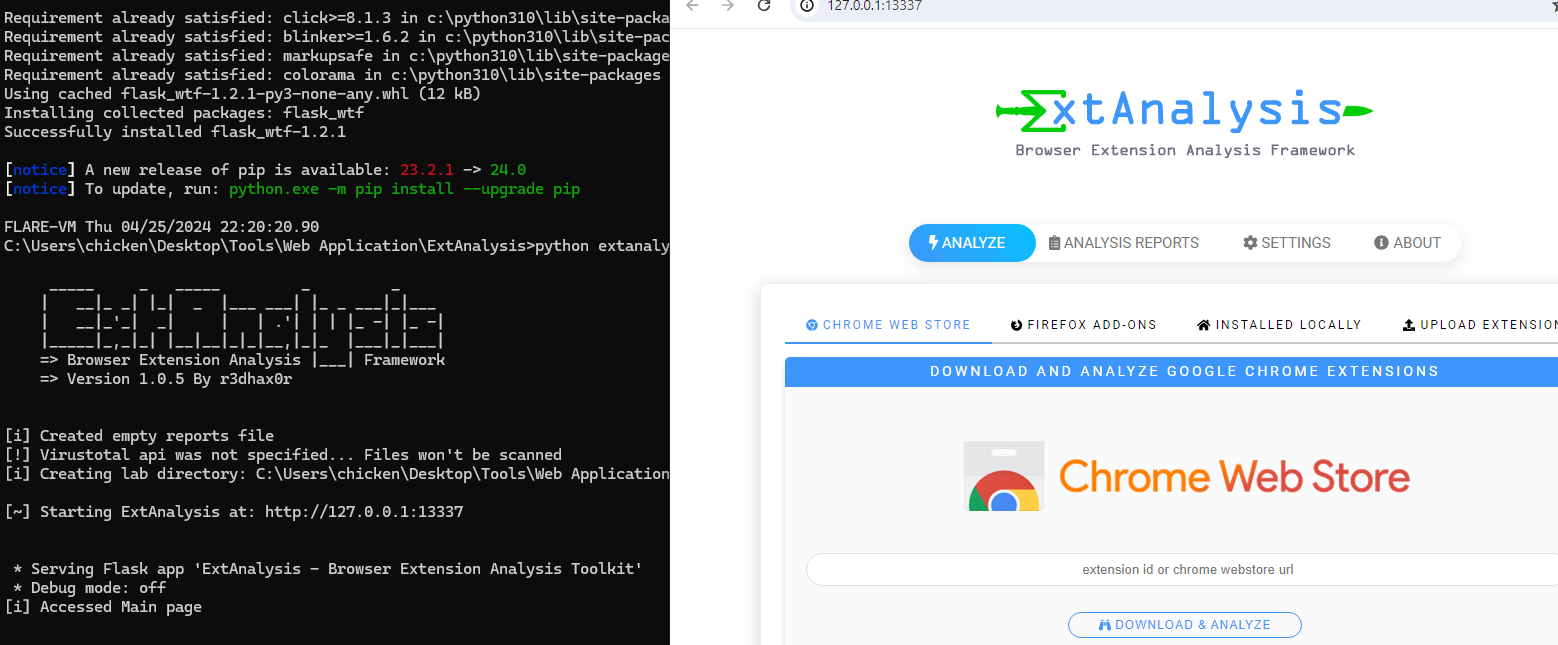Switch to UPLOAD EXTENSION tab
The width and height of the screenshot is (1558, 645).
click(1479, 325)
